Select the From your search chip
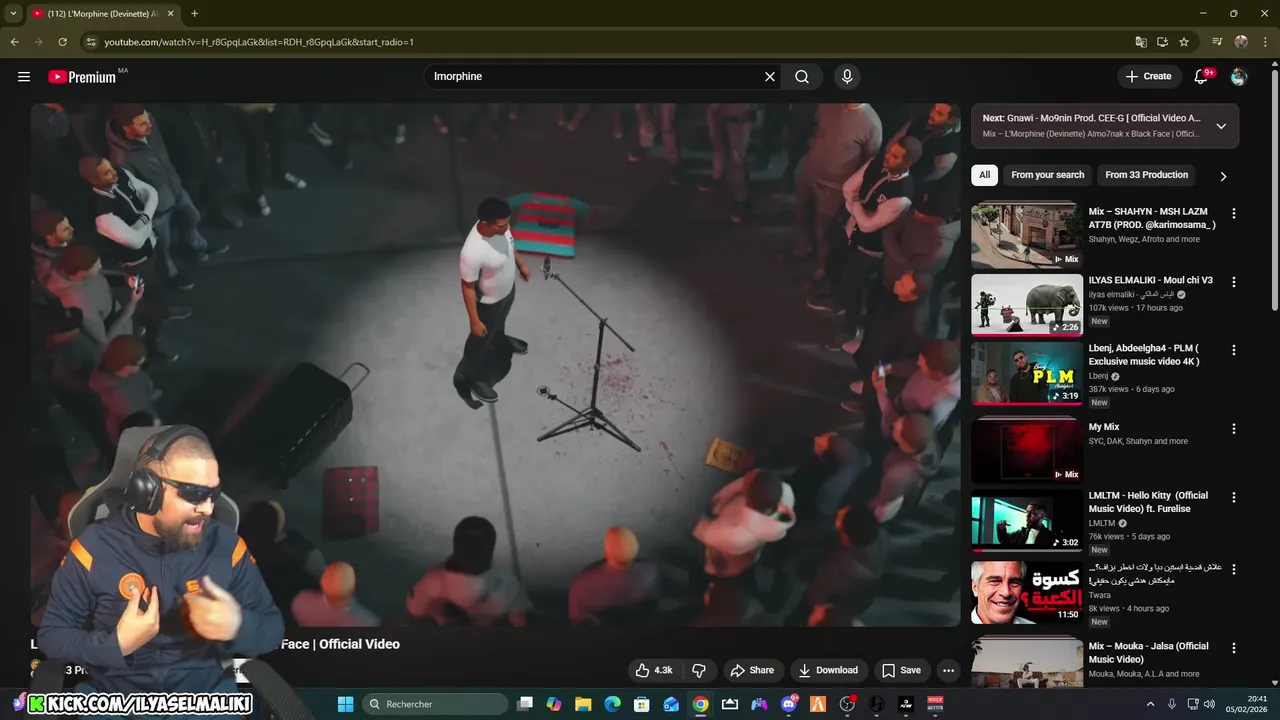 point(1047,175)
